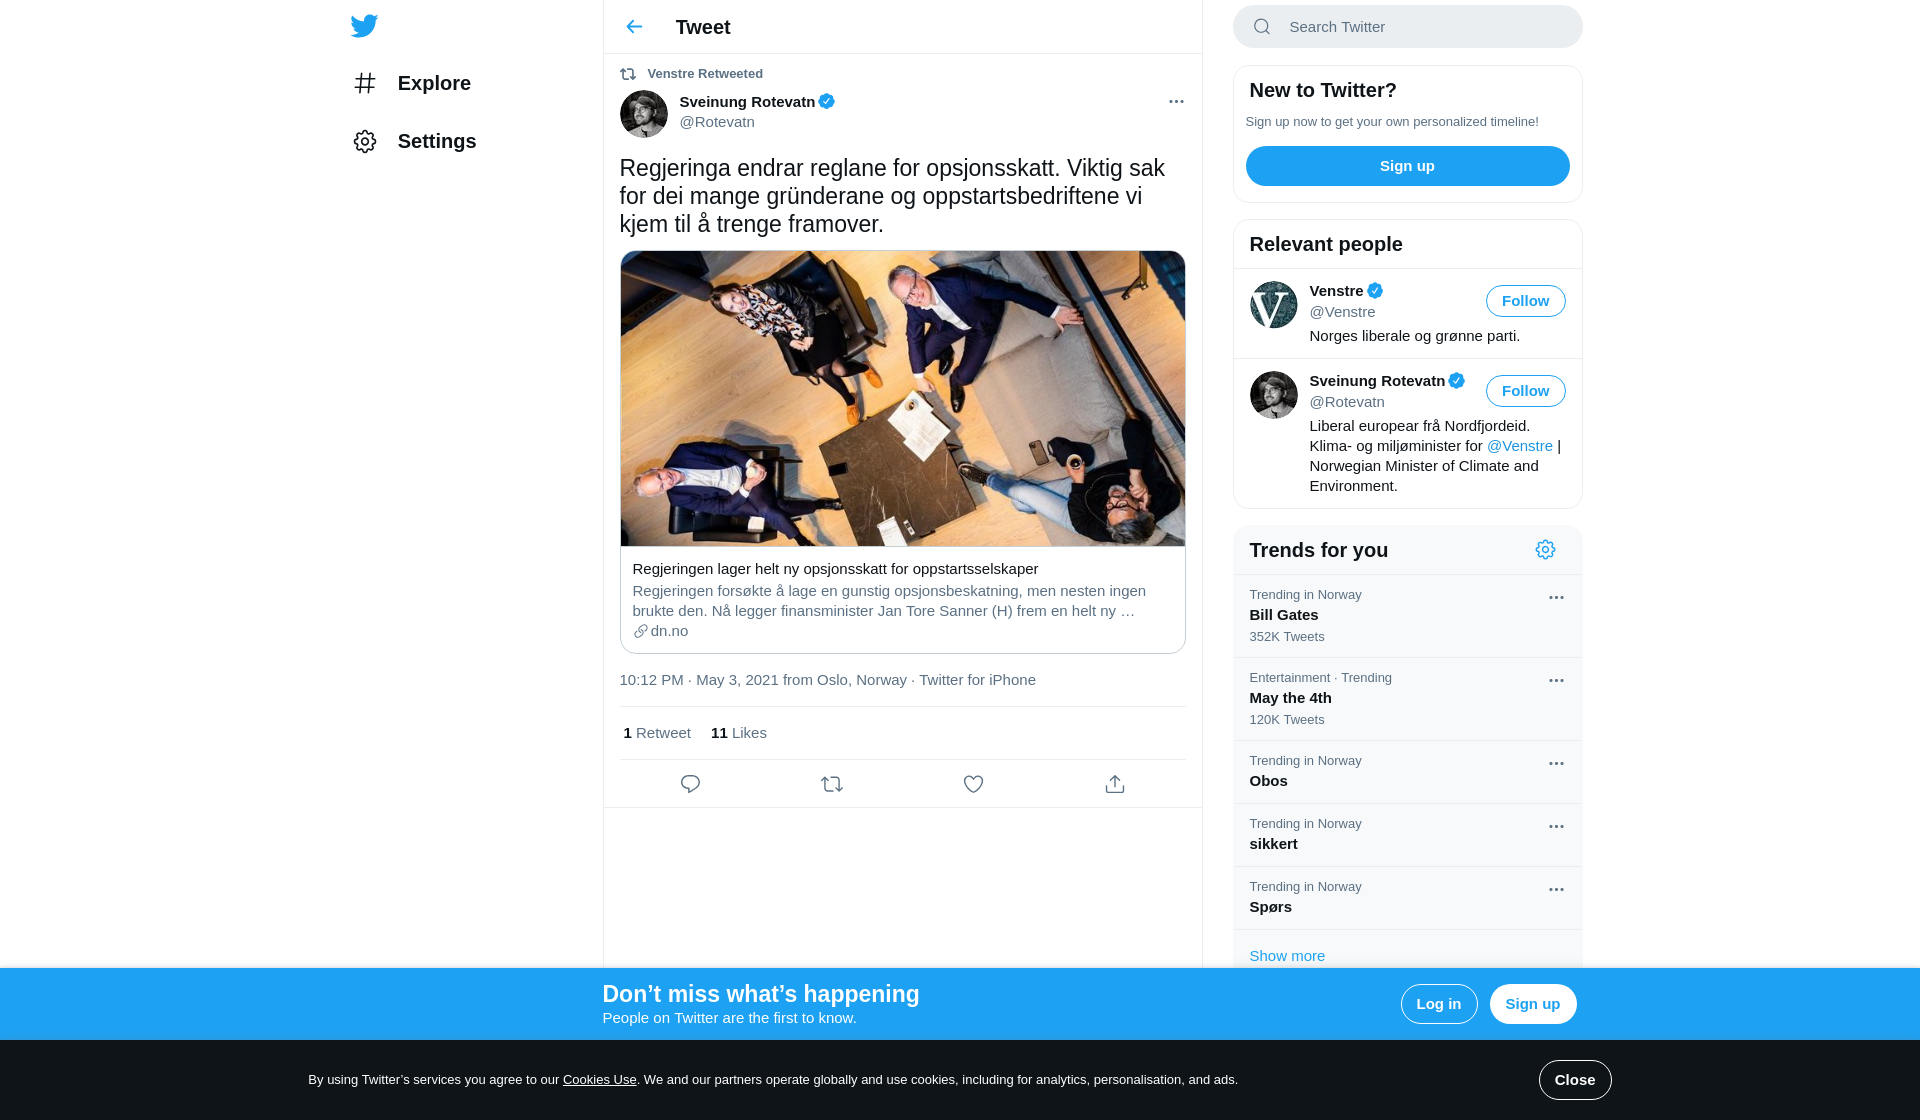Click the verified badge beside tweet author
Screen dimensions: 1920x1120
(x=827, y=101)
